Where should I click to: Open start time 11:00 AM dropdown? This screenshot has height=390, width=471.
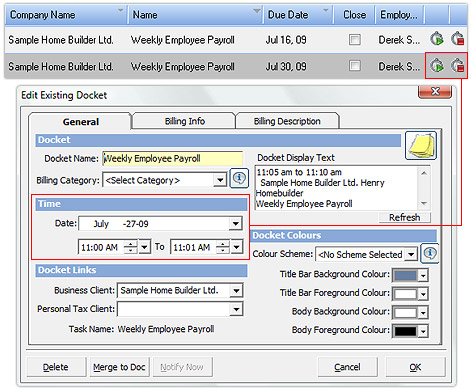(144, 247)
